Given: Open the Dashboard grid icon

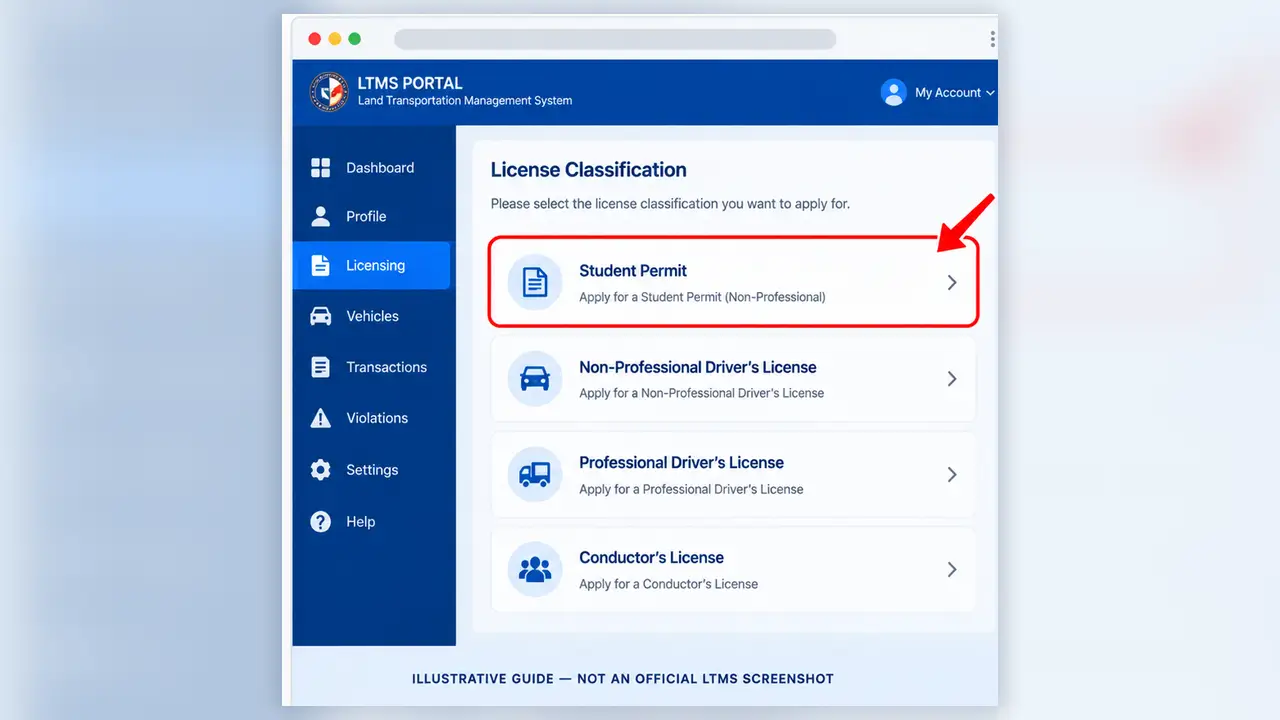Looking at the screenshot, I should [320, 168].
